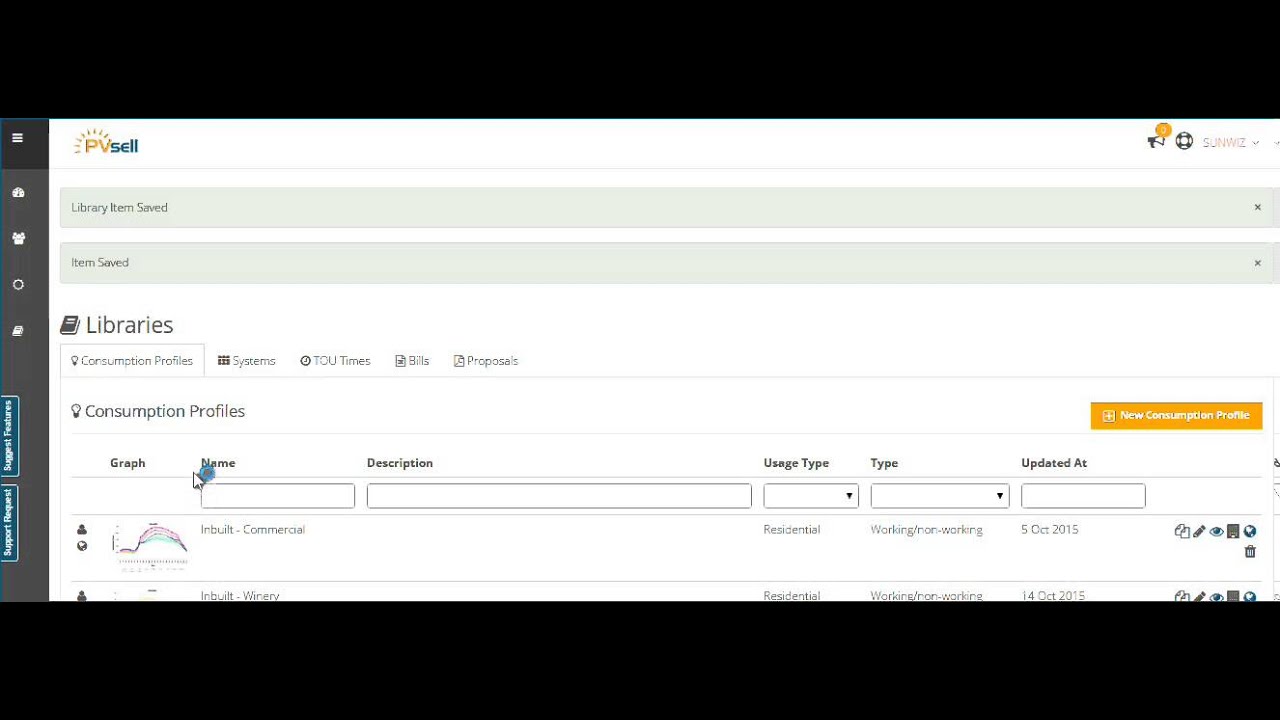Click the Inbuilt - Commercial graph thumbnail
Screen dimensions: 1280x720
point(150,546)
